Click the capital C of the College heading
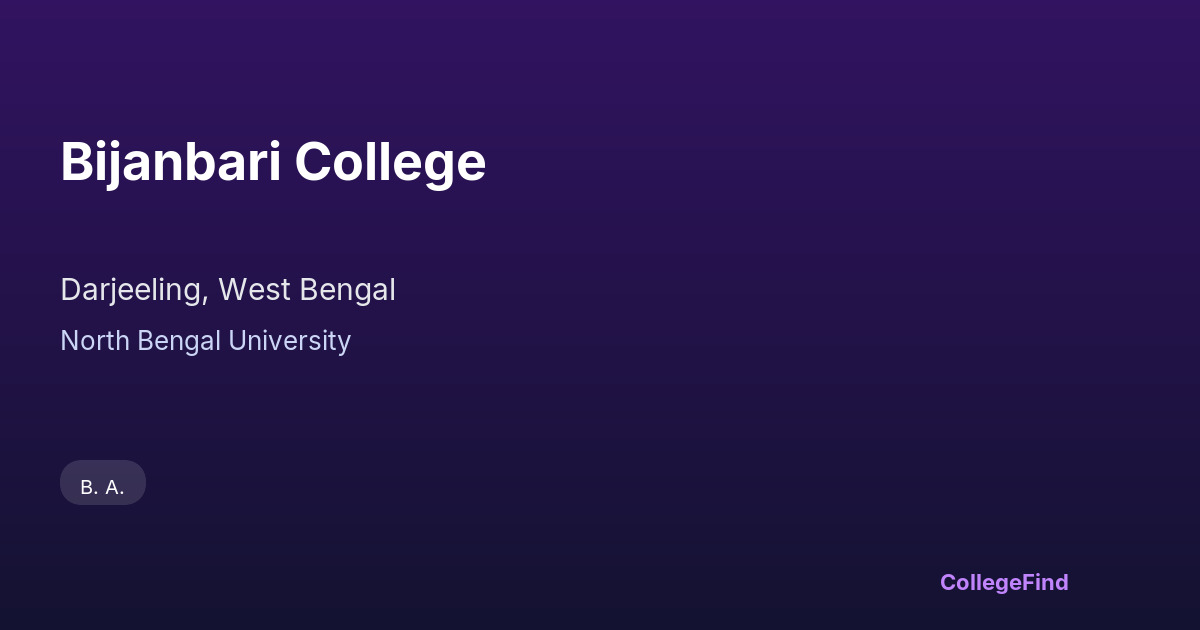Viewport: 1200px width, 630px height. pyautogui.click(x=312, y=162)
